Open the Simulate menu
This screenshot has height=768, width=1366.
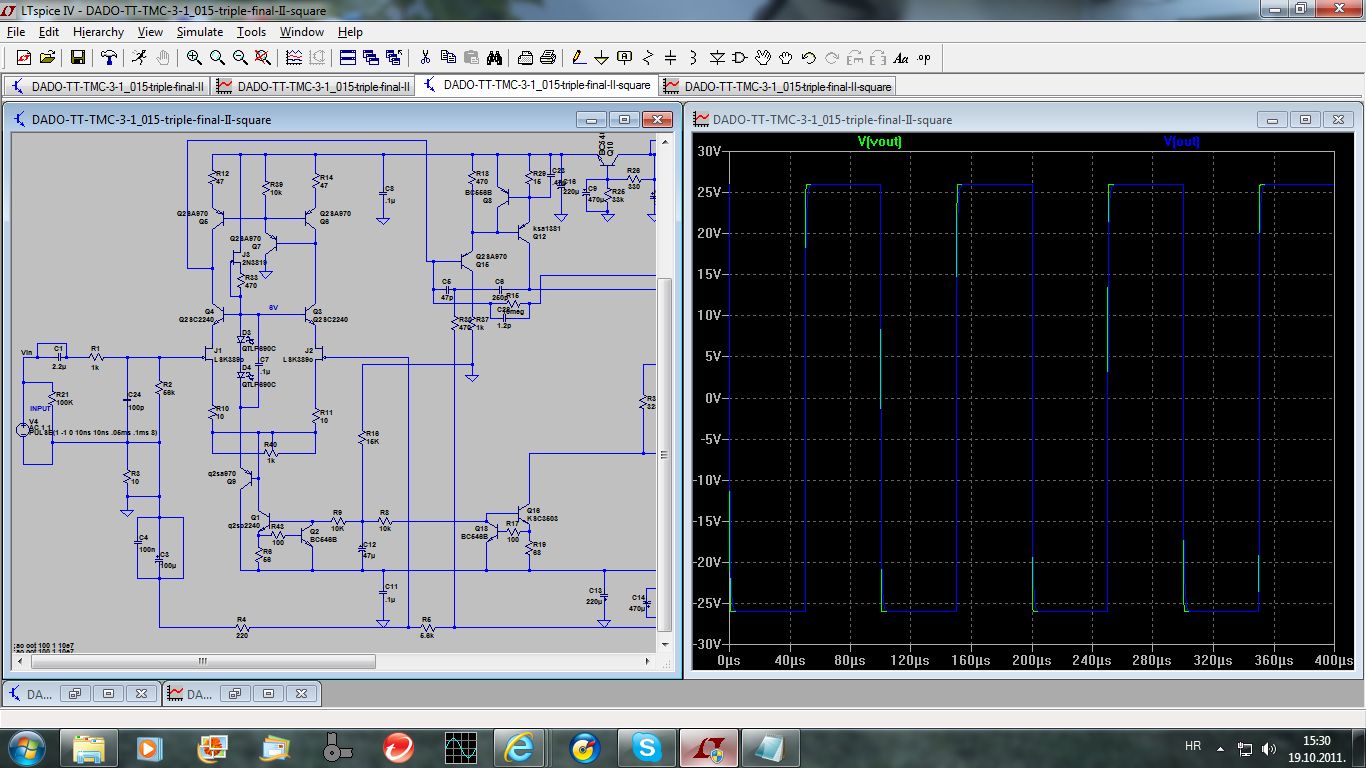tap(200, 32)
